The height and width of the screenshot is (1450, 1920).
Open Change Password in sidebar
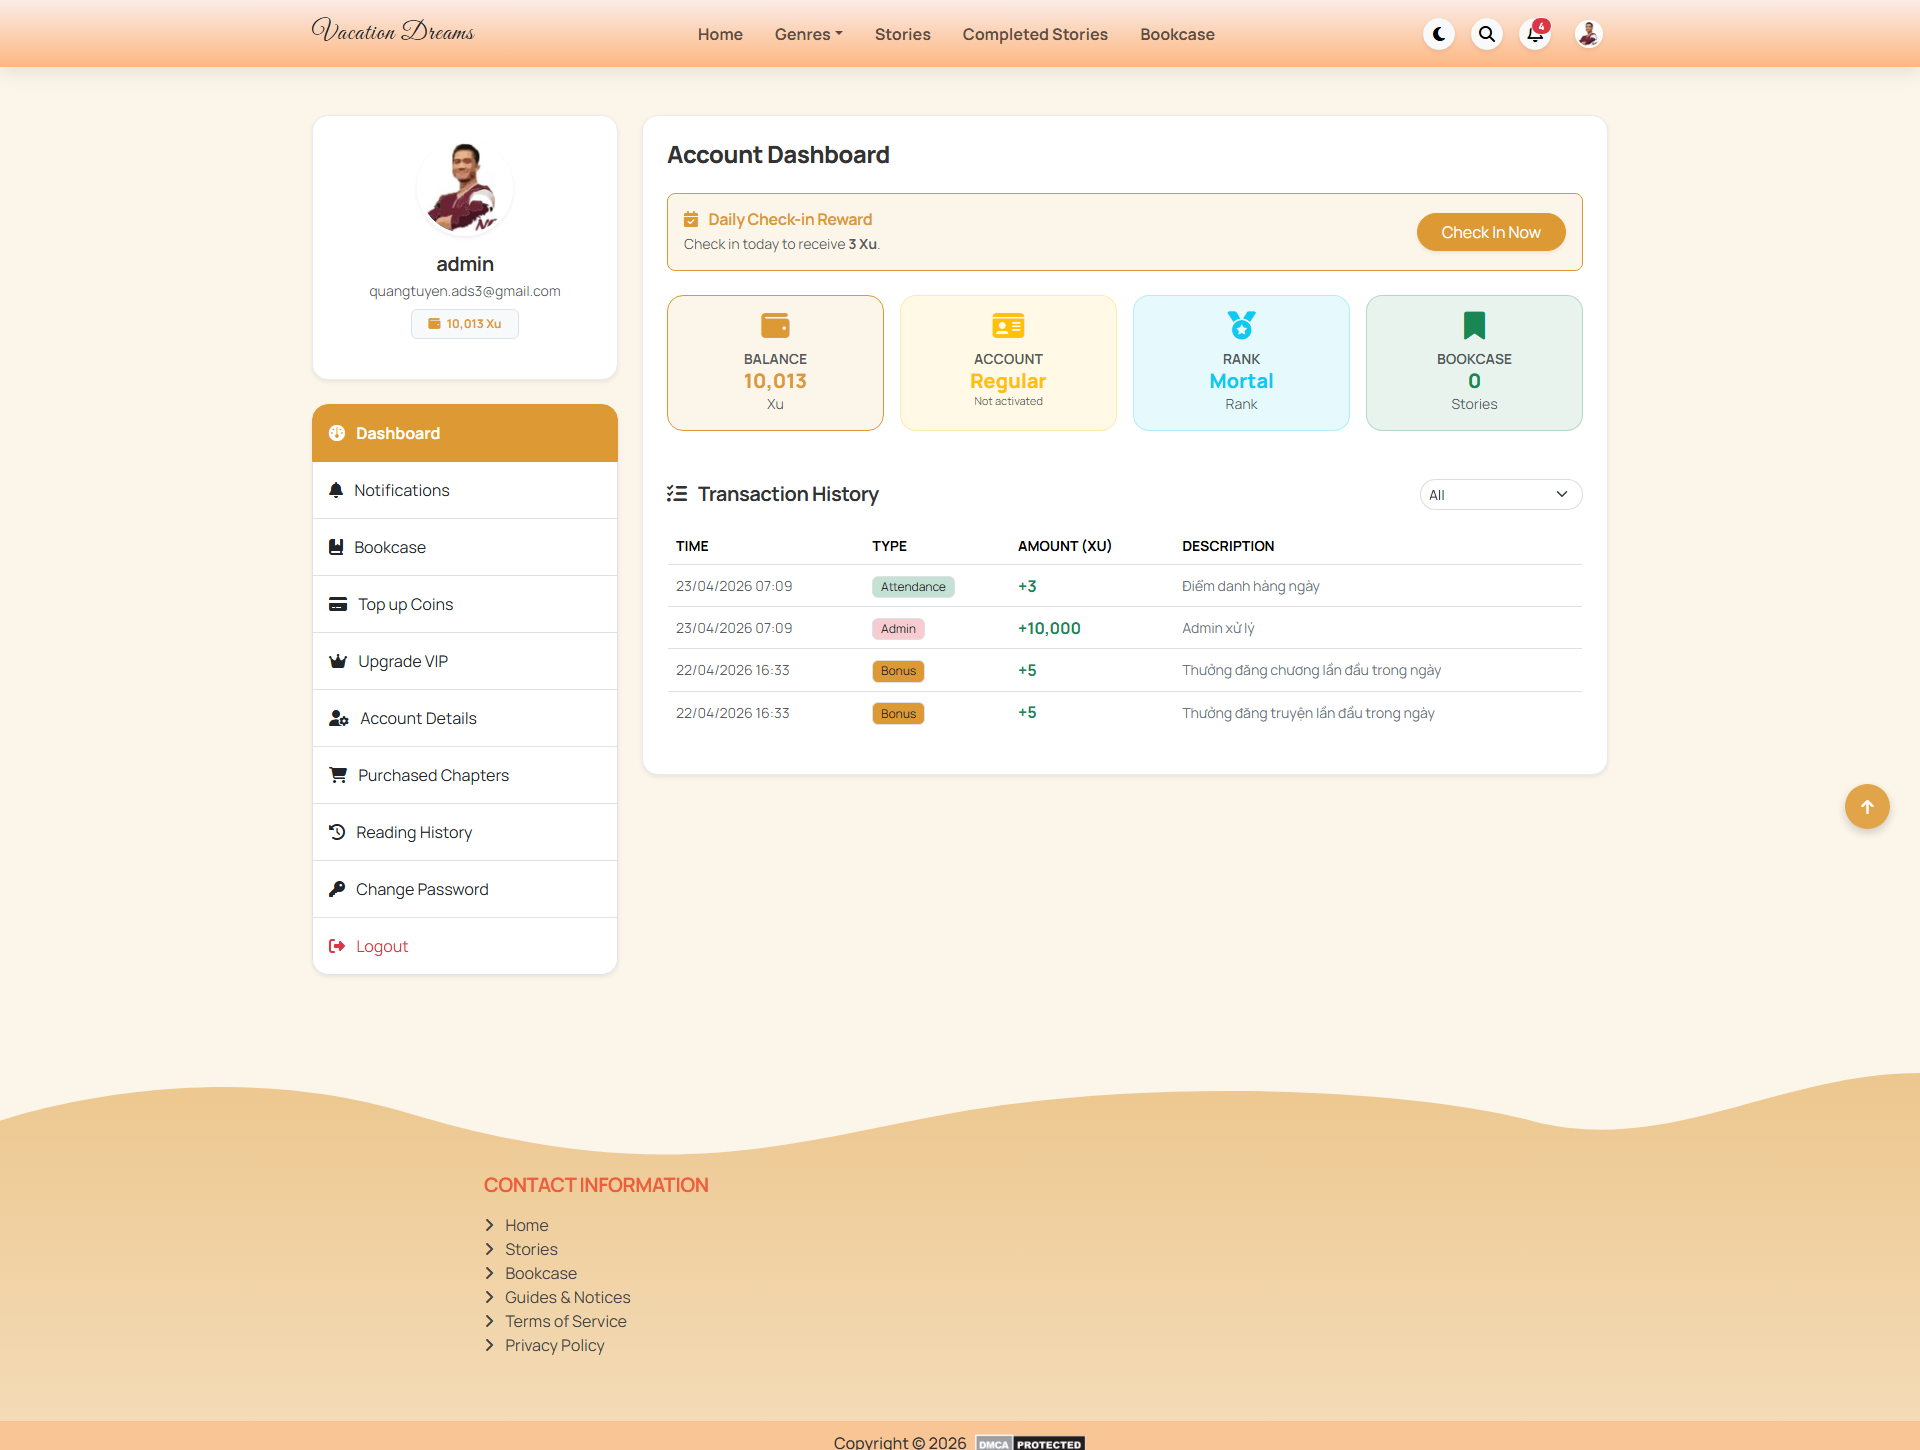click(x=465, y=889)
